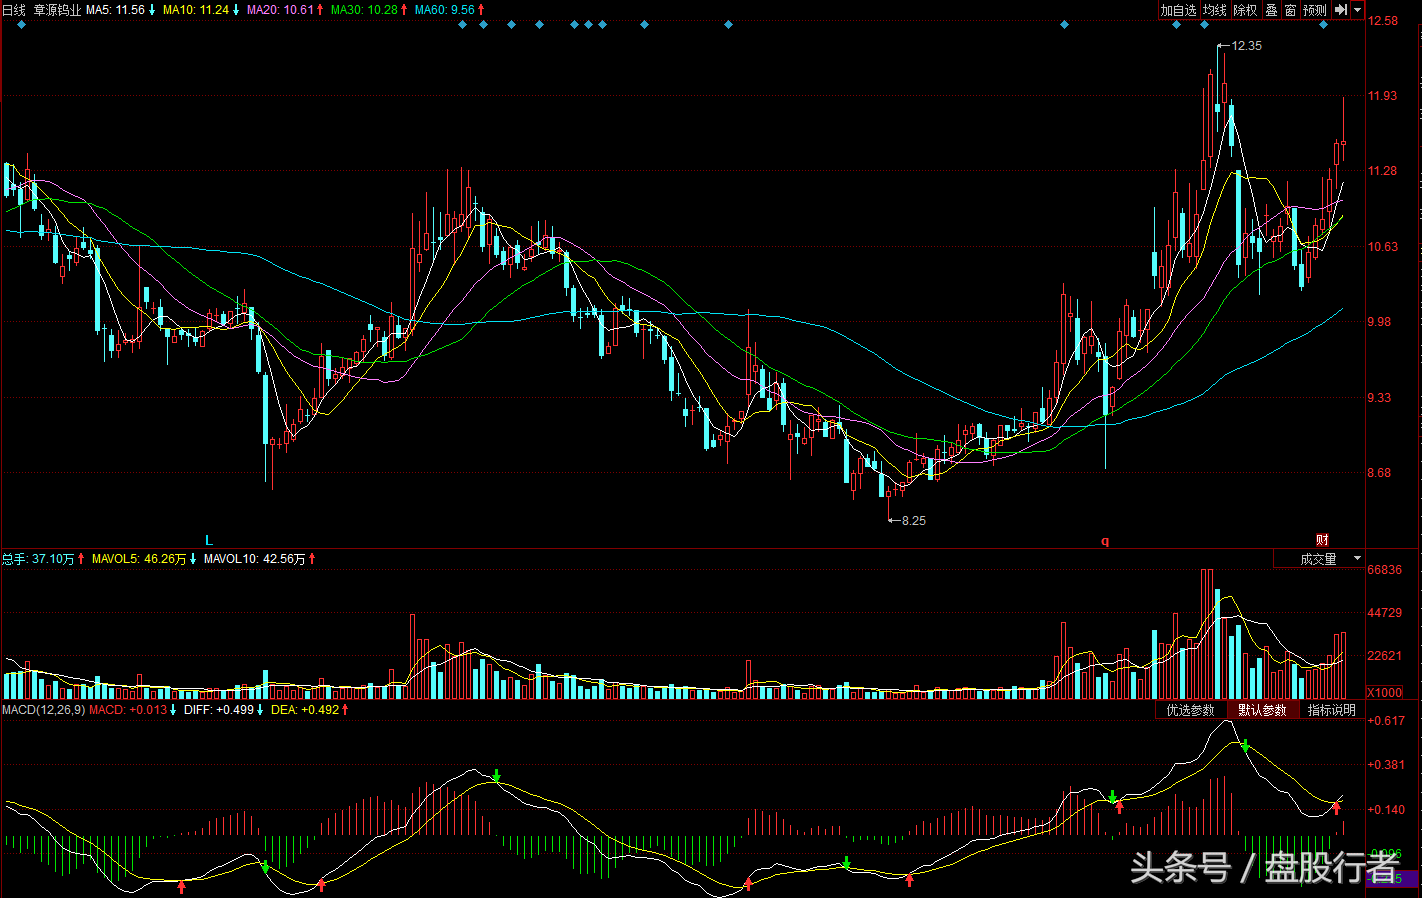Click the 窗 multi-window button
The width and height of the screenshot is (1422, 898).
(x=1290, y=10)
